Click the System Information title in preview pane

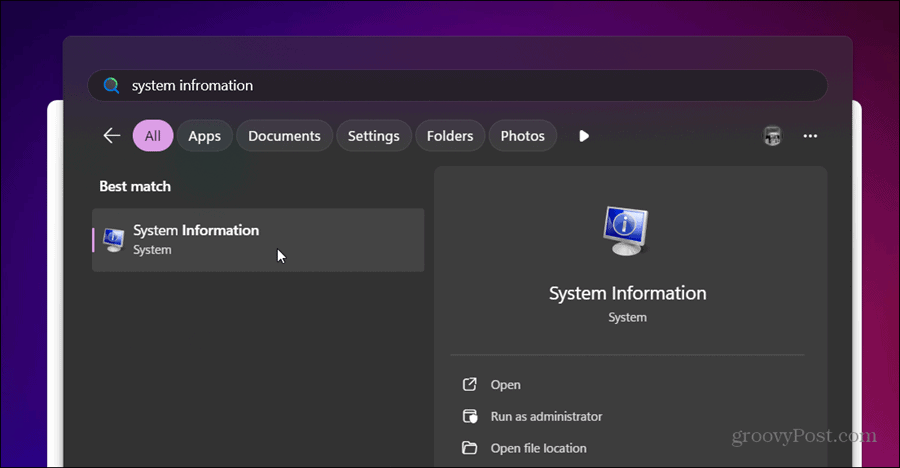[x=627, y=293]
